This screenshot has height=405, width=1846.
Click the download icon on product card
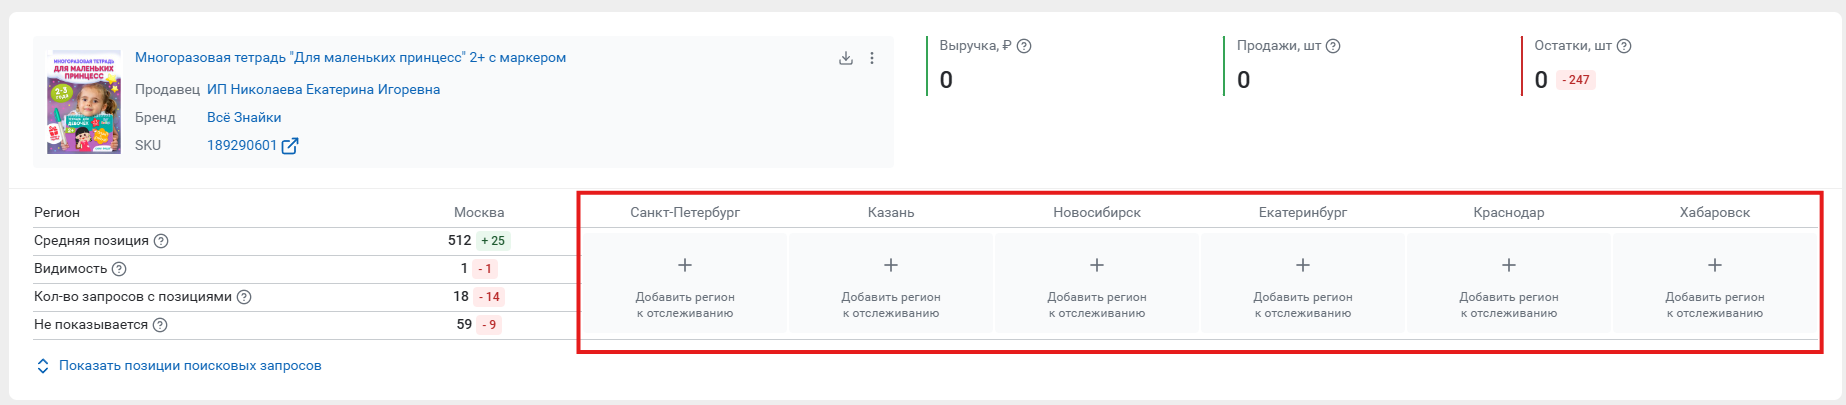846,58
